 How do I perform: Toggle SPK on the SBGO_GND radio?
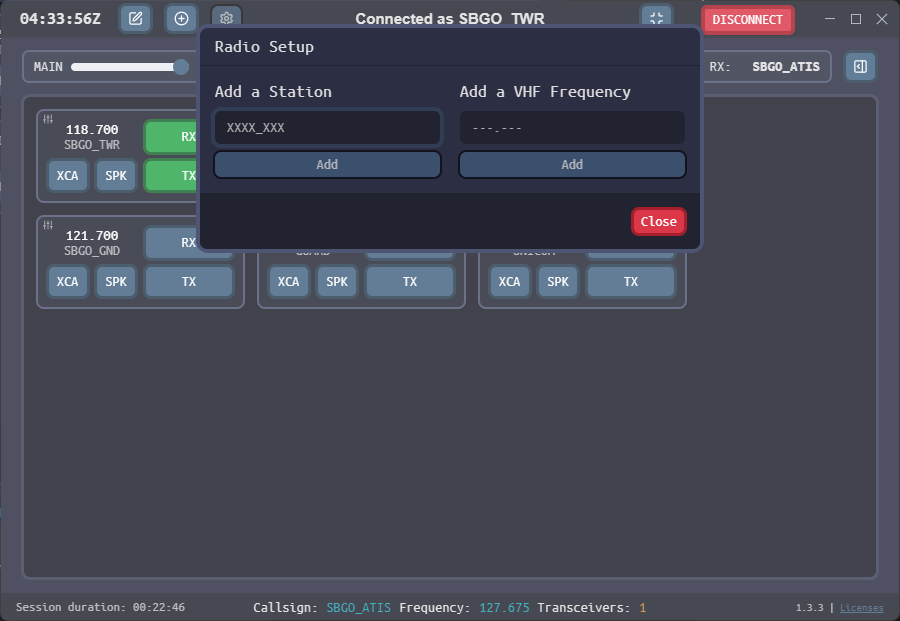click(x=116, y=282)
